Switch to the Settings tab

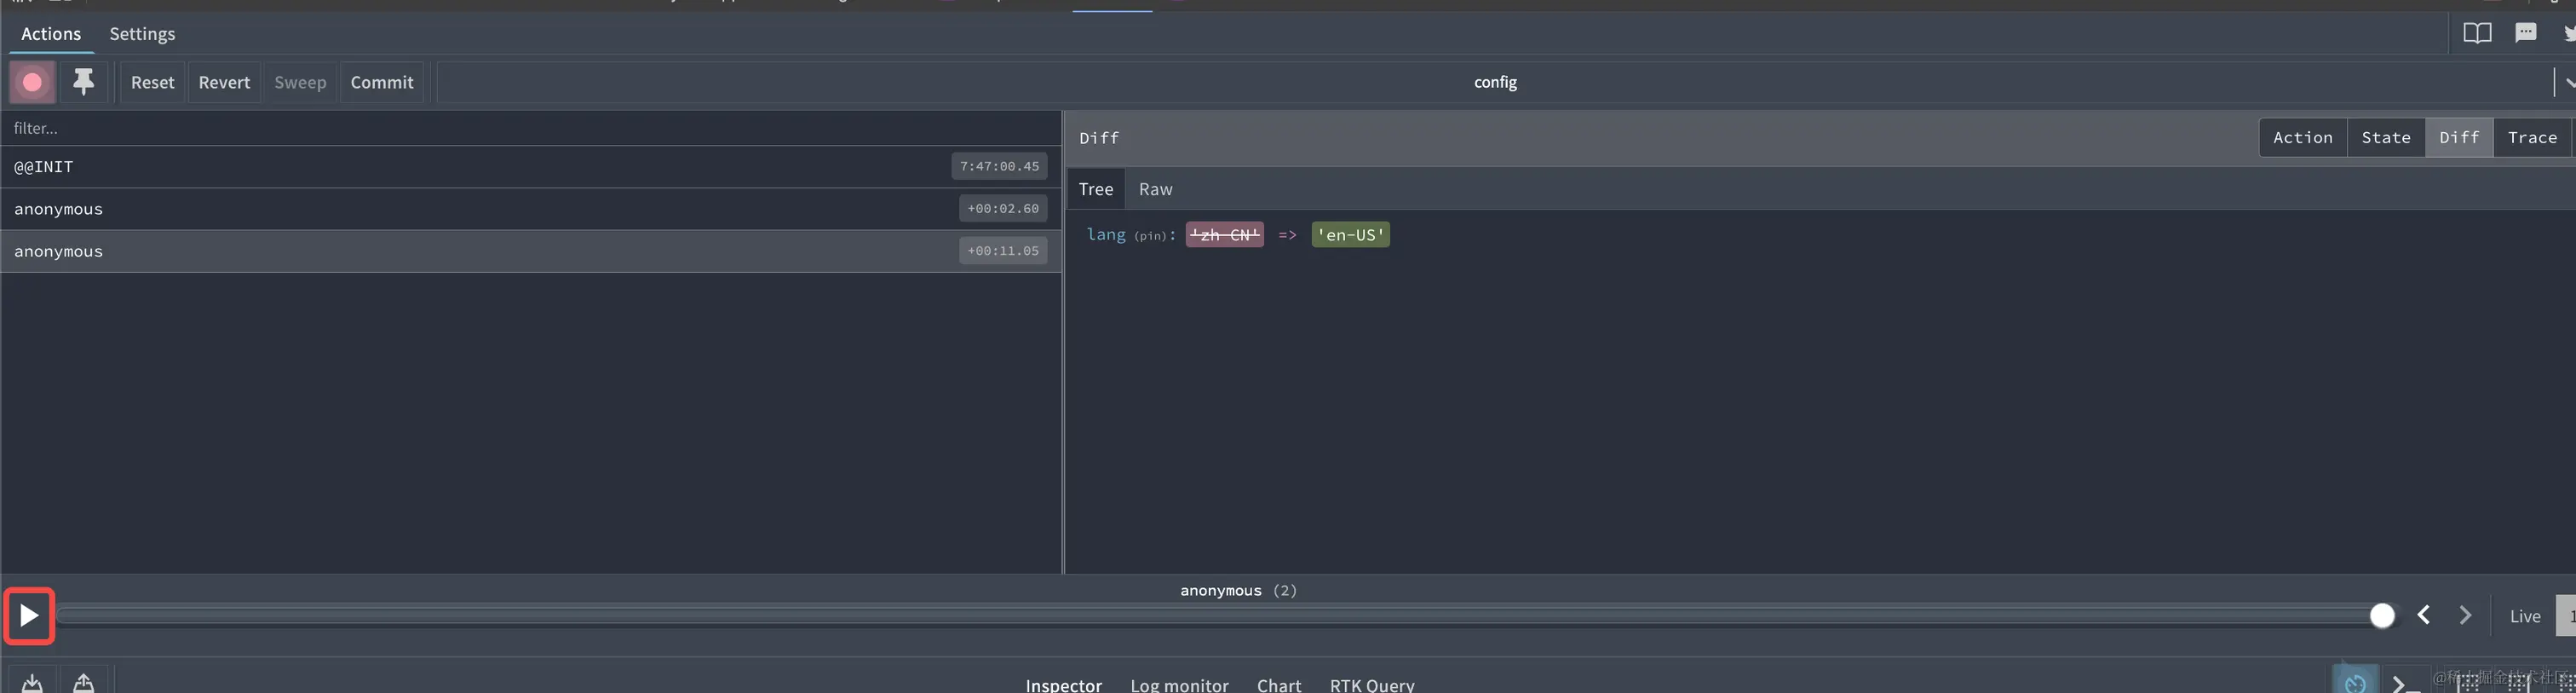(142, 34)
